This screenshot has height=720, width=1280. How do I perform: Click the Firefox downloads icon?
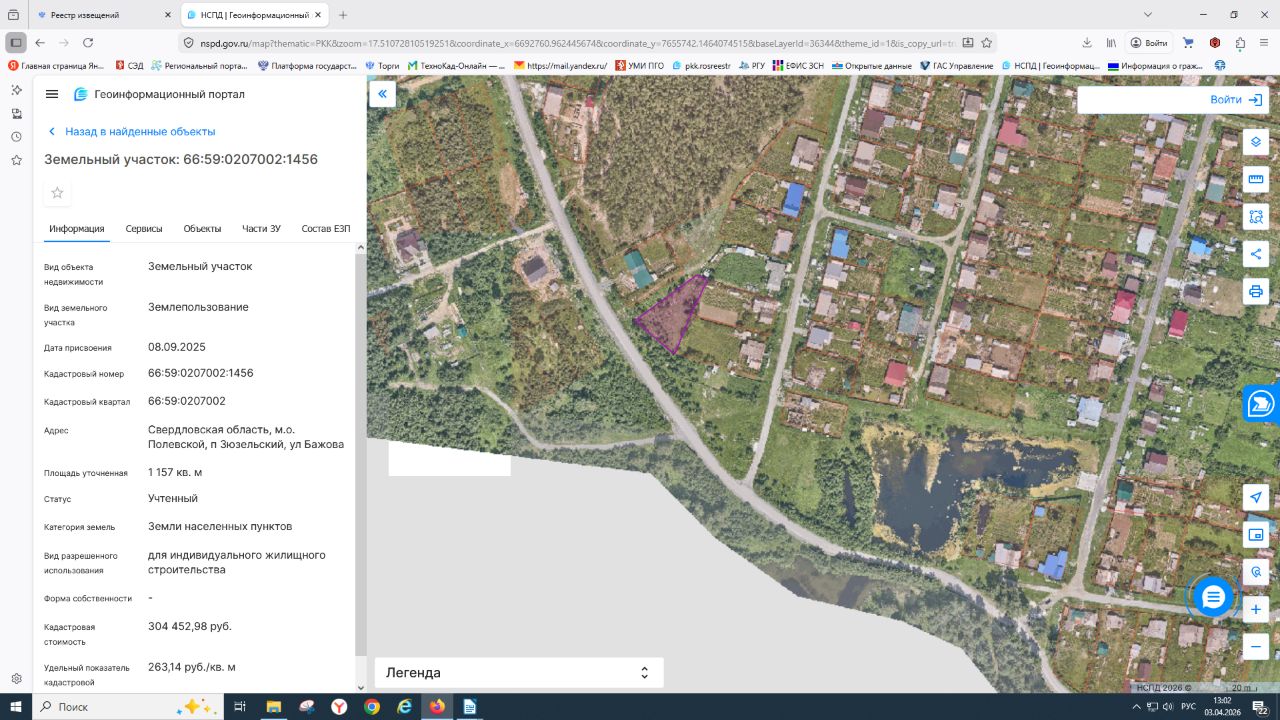tap(1087, 43)
